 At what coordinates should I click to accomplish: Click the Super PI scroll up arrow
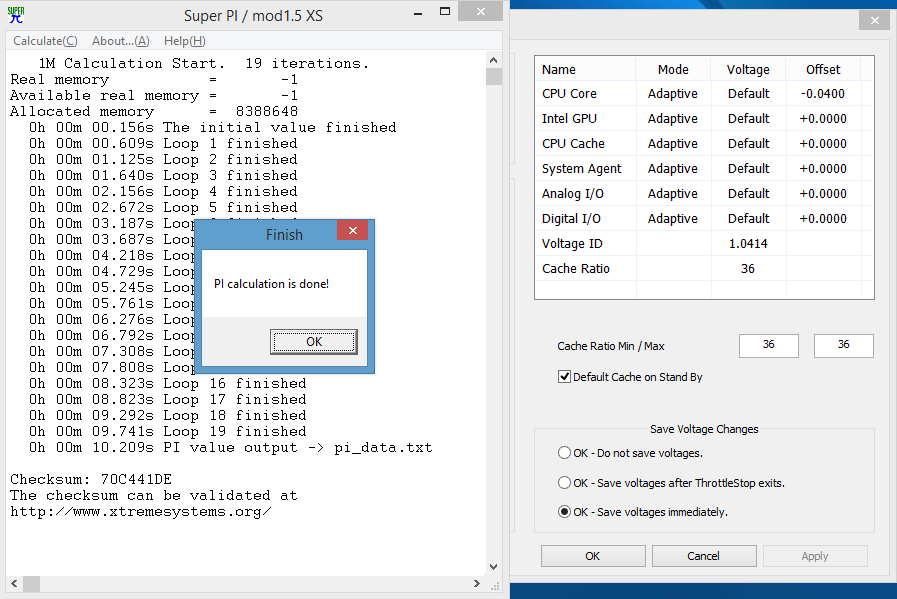click(x=494, y=60)
